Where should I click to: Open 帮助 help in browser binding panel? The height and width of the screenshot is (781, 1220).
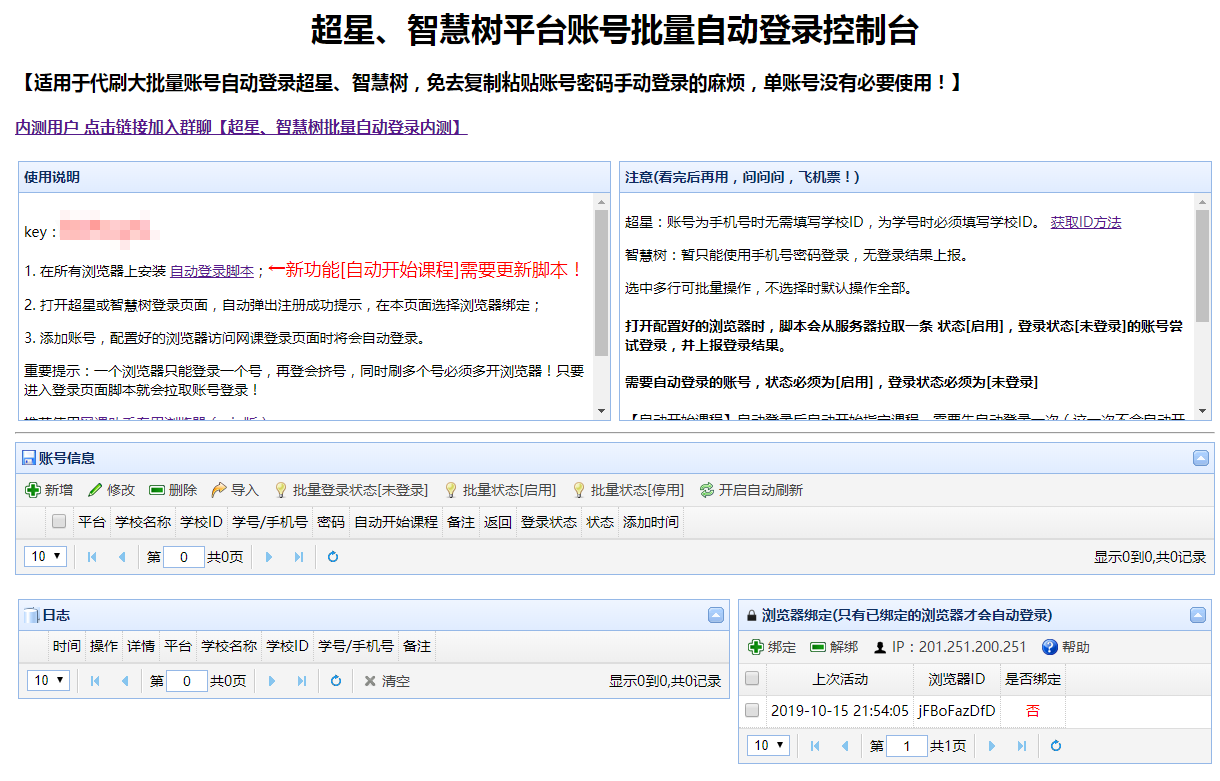1066,647
